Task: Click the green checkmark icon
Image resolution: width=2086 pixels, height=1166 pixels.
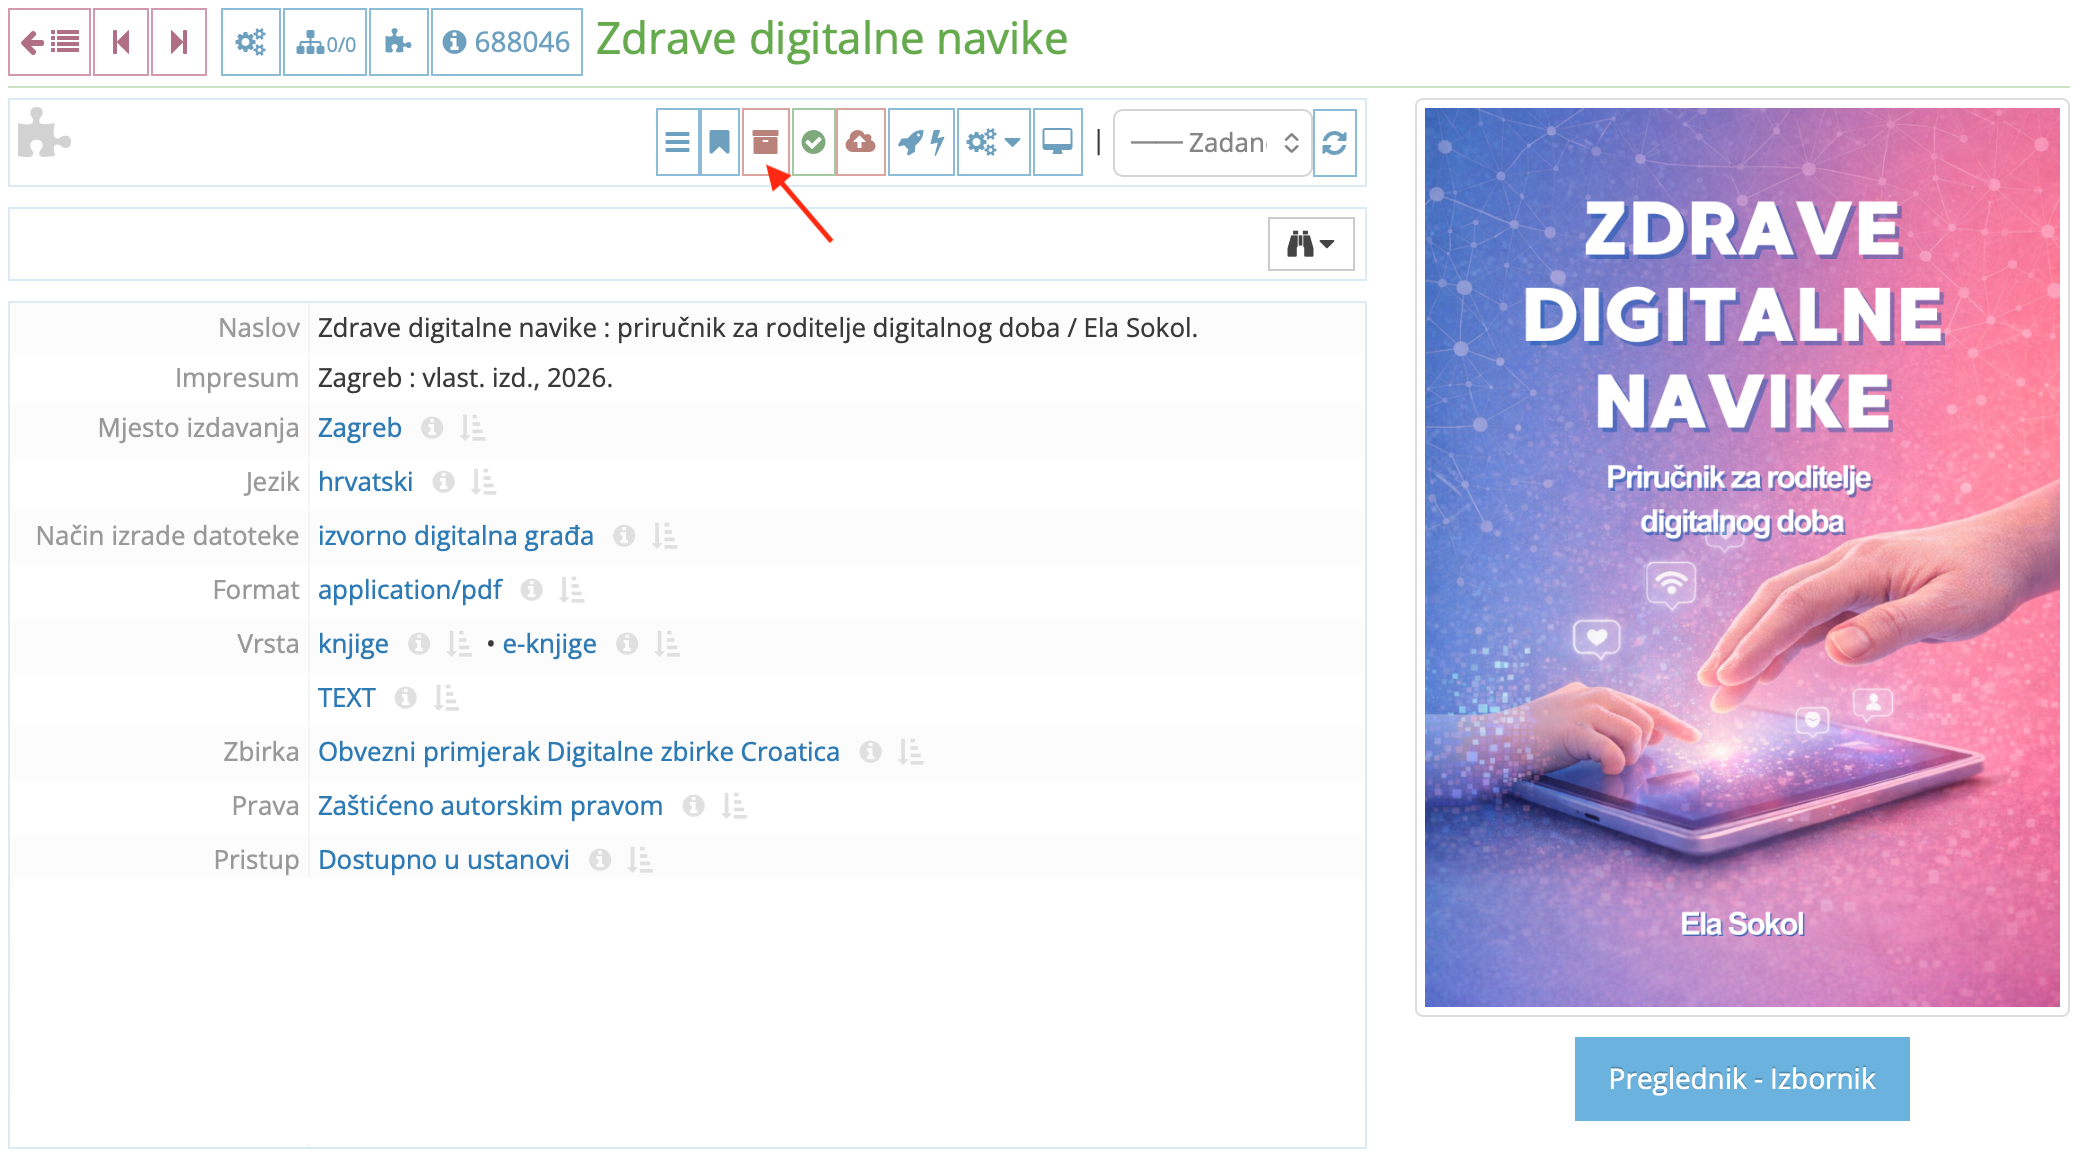Action: pos(813,143)
